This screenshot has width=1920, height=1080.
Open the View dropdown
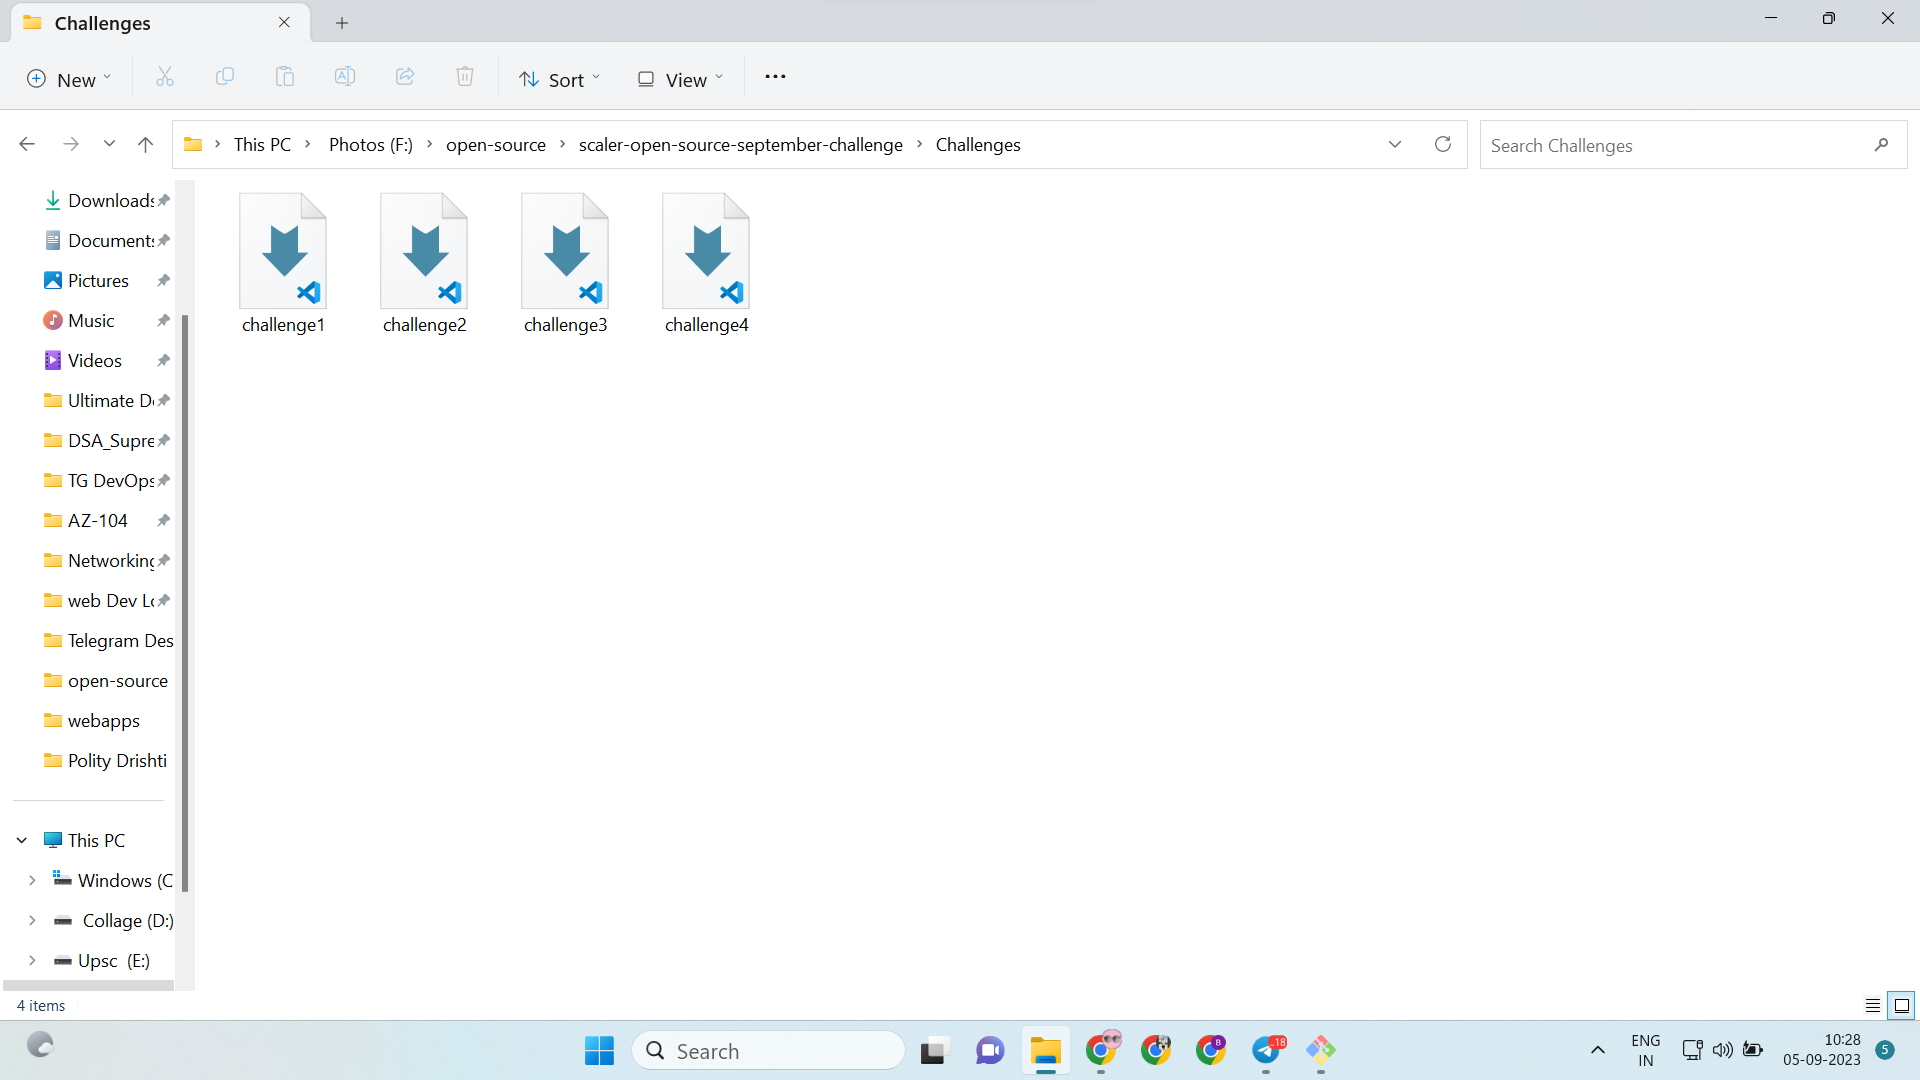coord(679,78)
